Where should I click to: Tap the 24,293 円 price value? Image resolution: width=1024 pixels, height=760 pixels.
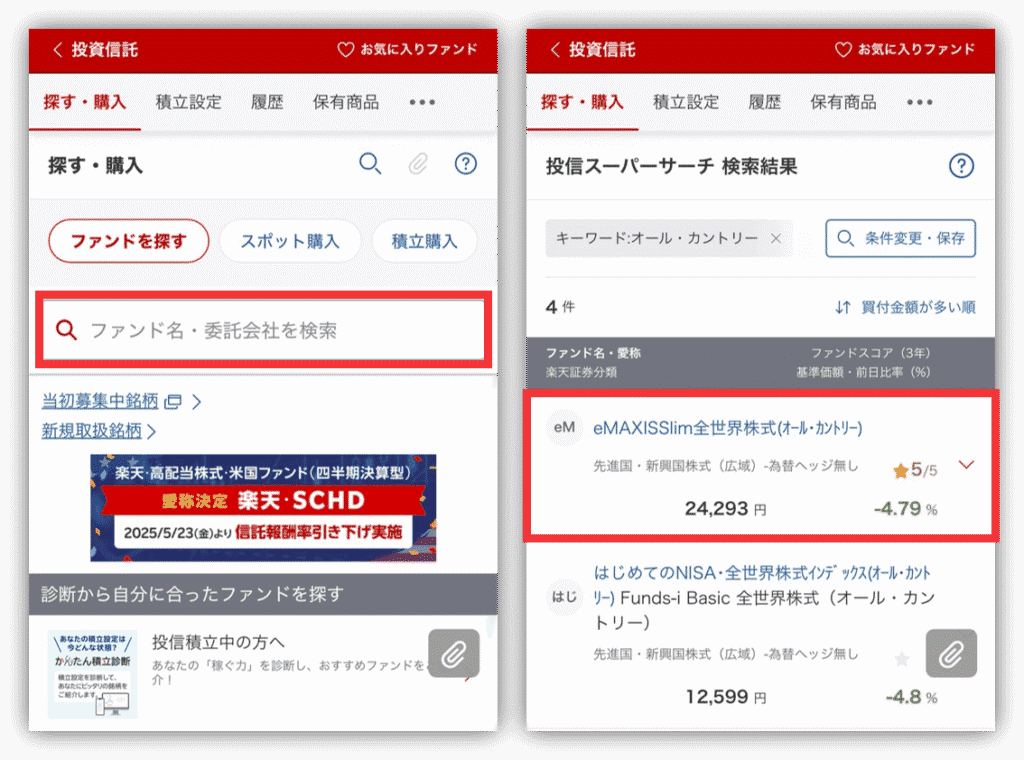tap(725, 509)
